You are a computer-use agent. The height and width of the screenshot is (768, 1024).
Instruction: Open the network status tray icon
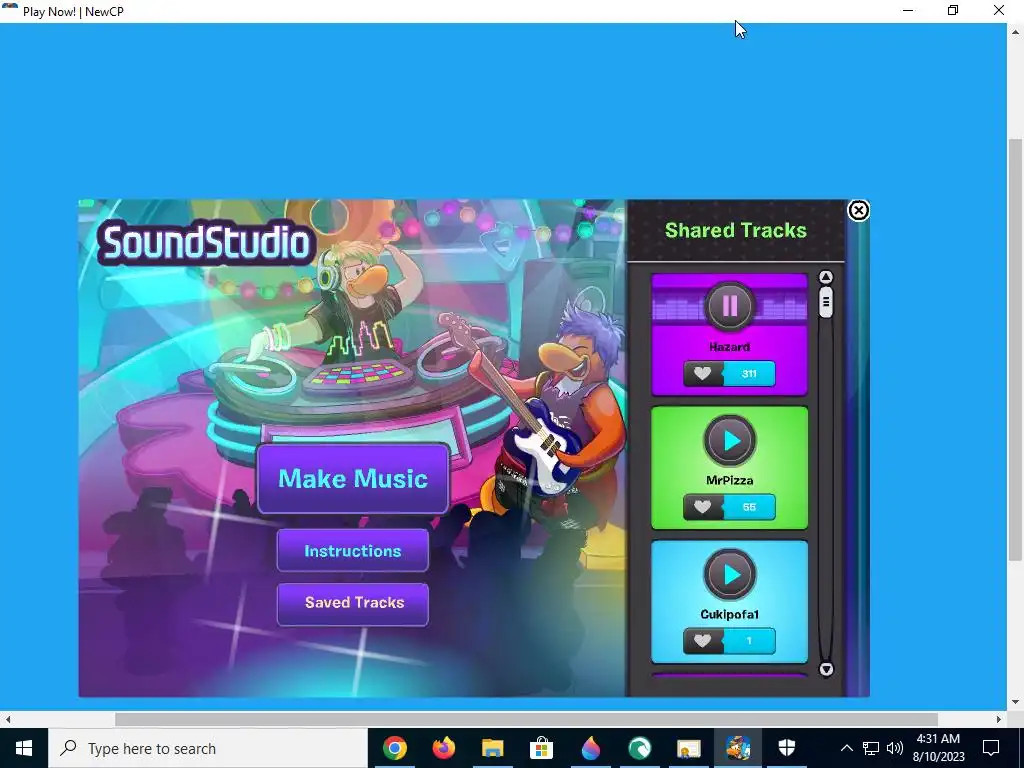(871, 748)
